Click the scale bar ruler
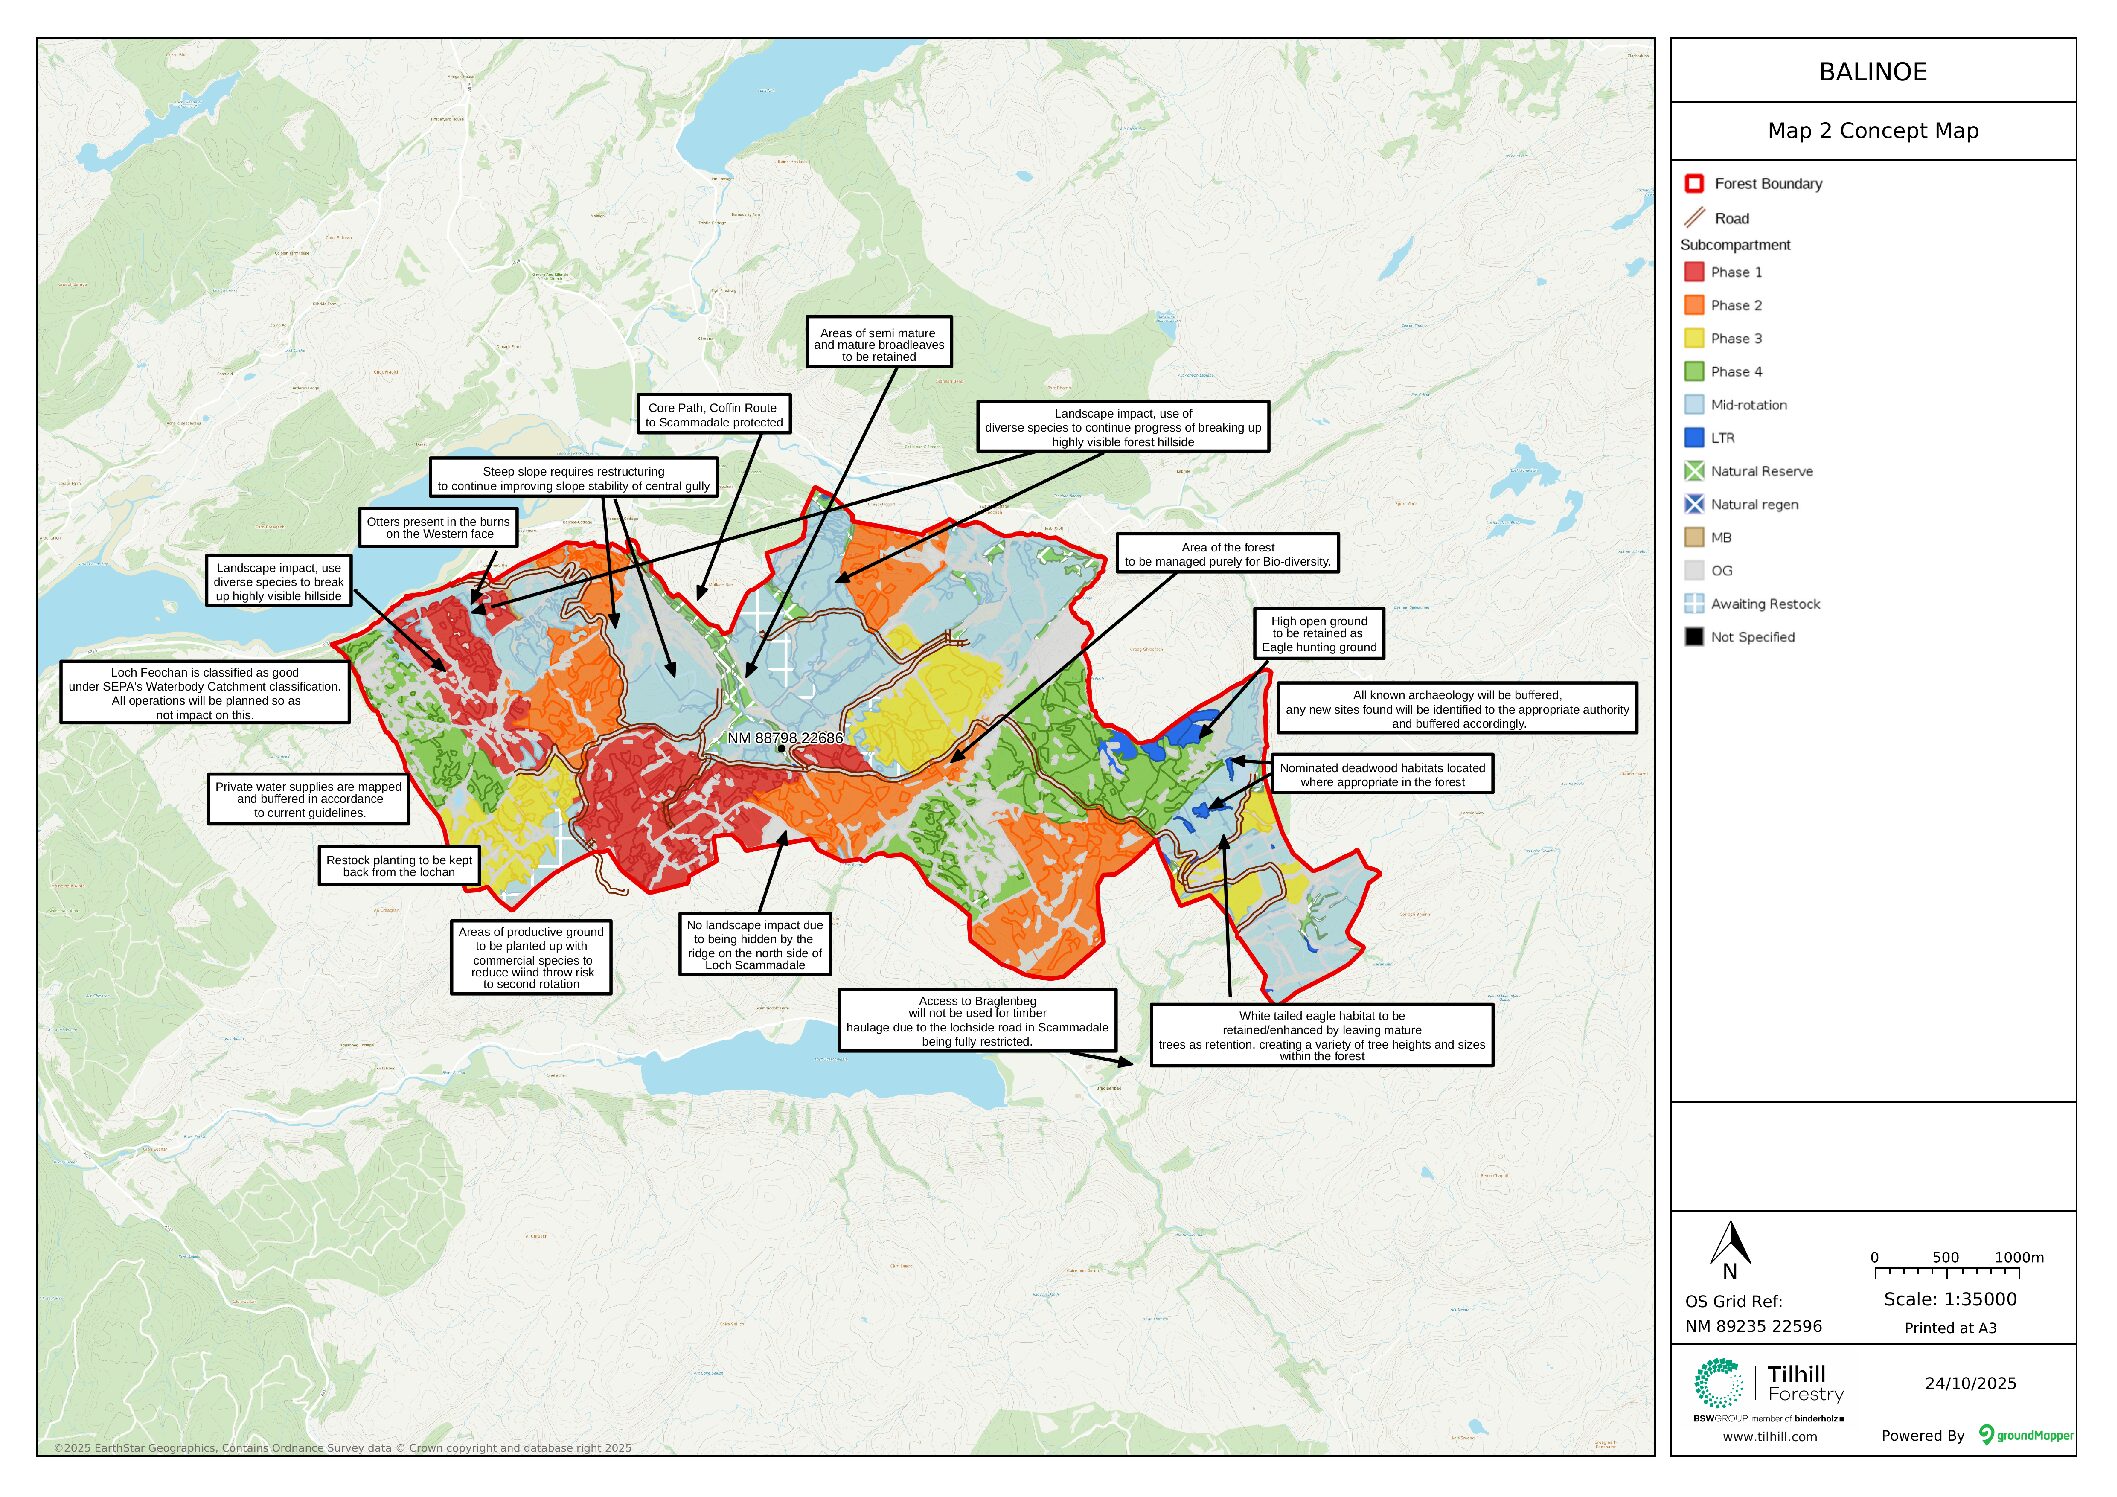The height and width of the screenshot is (1497, 2117). click(1946, 1272)
